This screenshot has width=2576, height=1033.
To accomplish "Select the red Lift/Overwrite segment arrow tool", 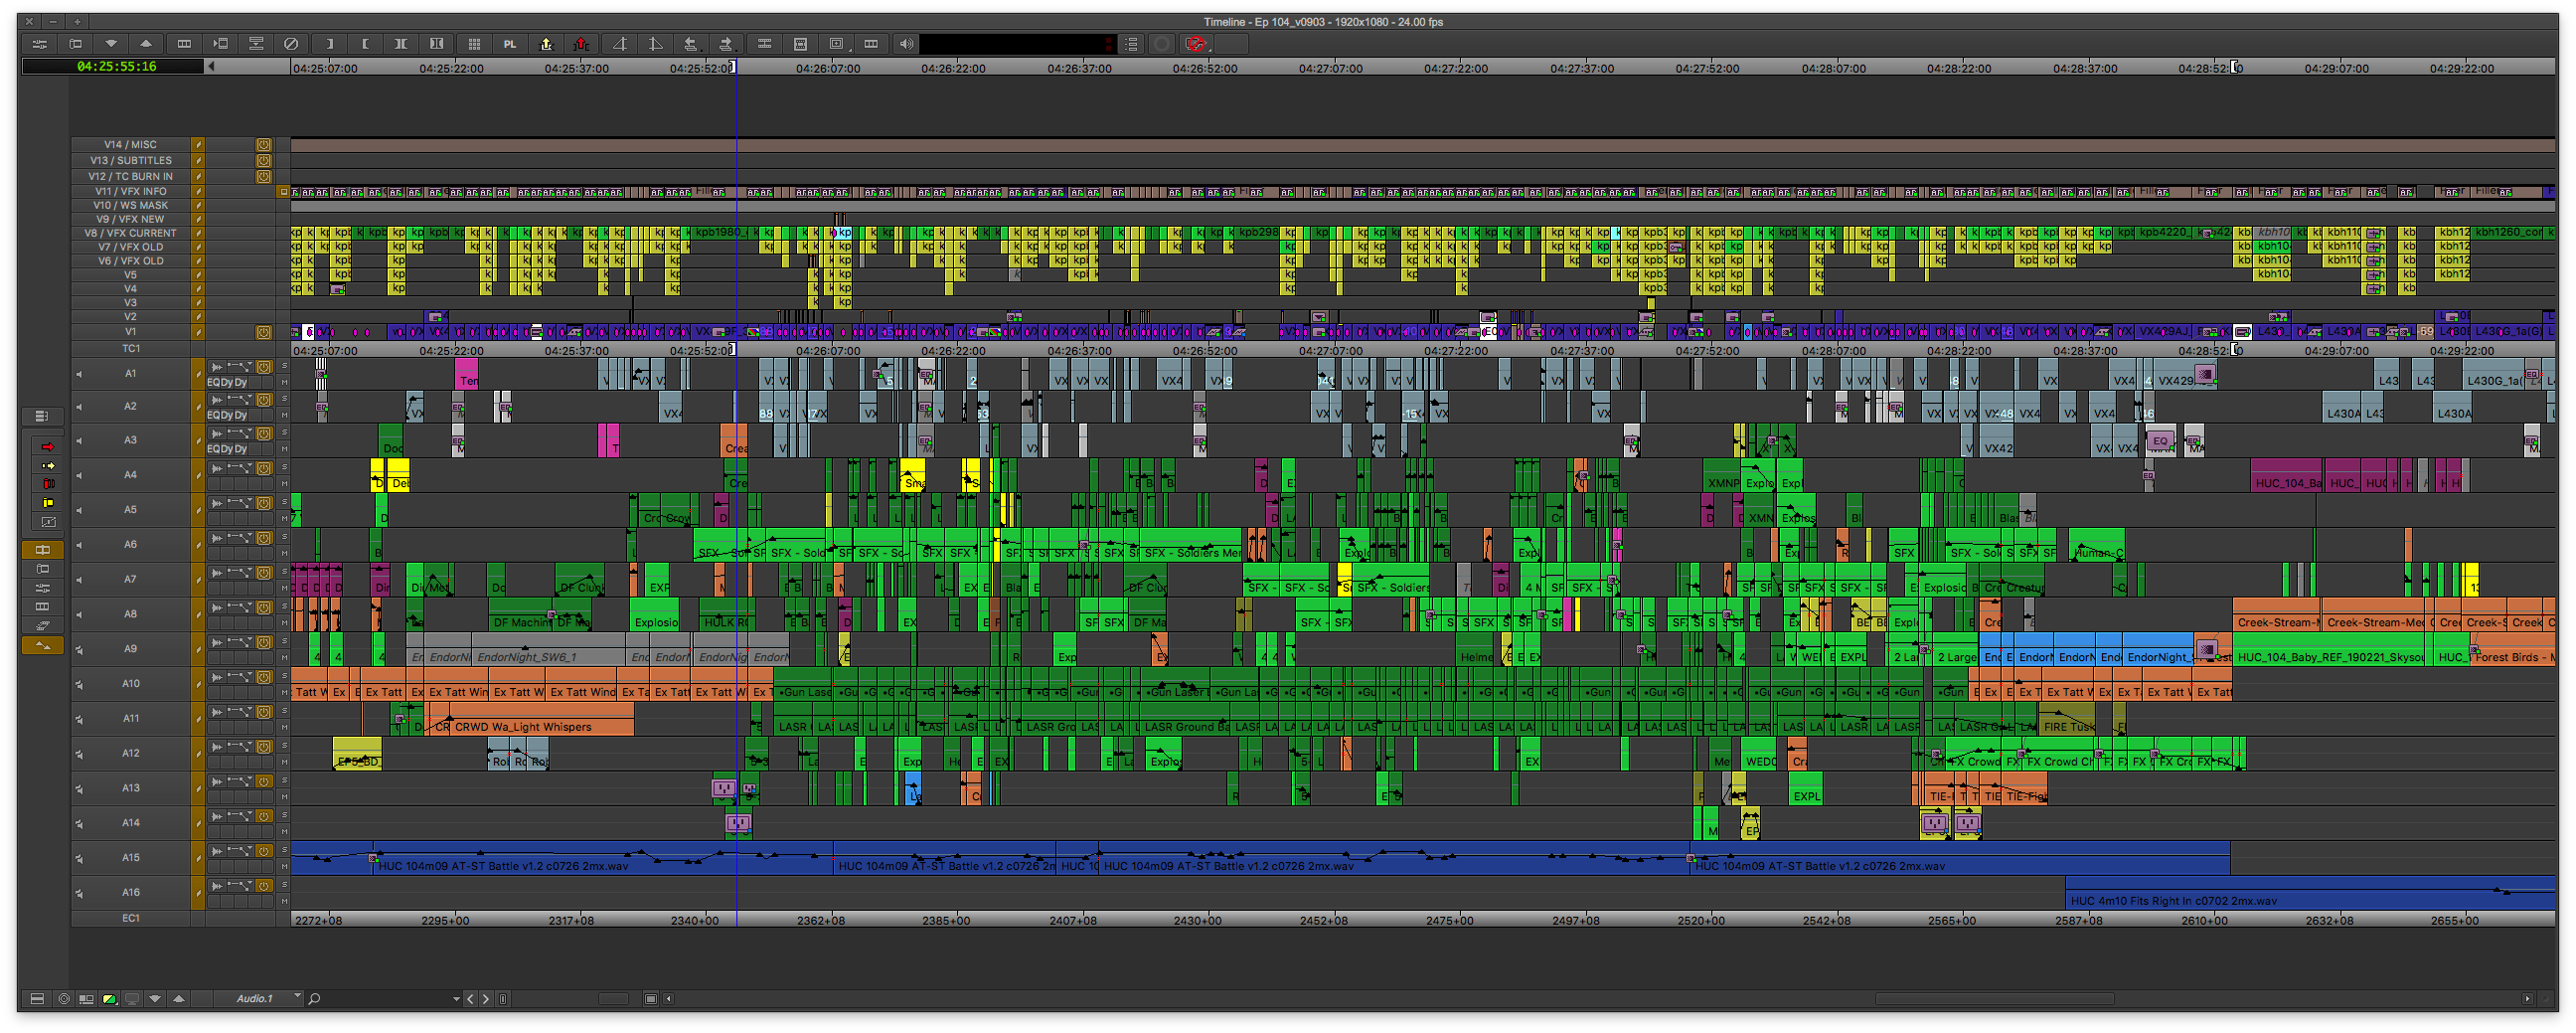I will [x=47, y=446].
